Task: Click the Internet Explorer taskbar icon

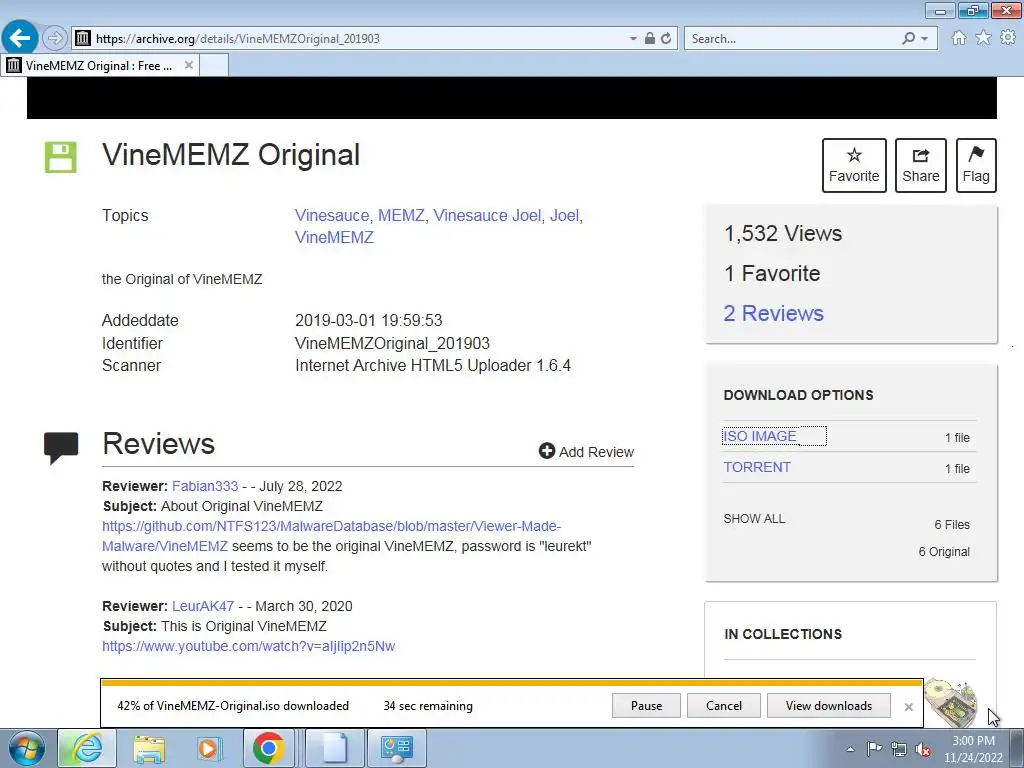Action: (87, 748)
